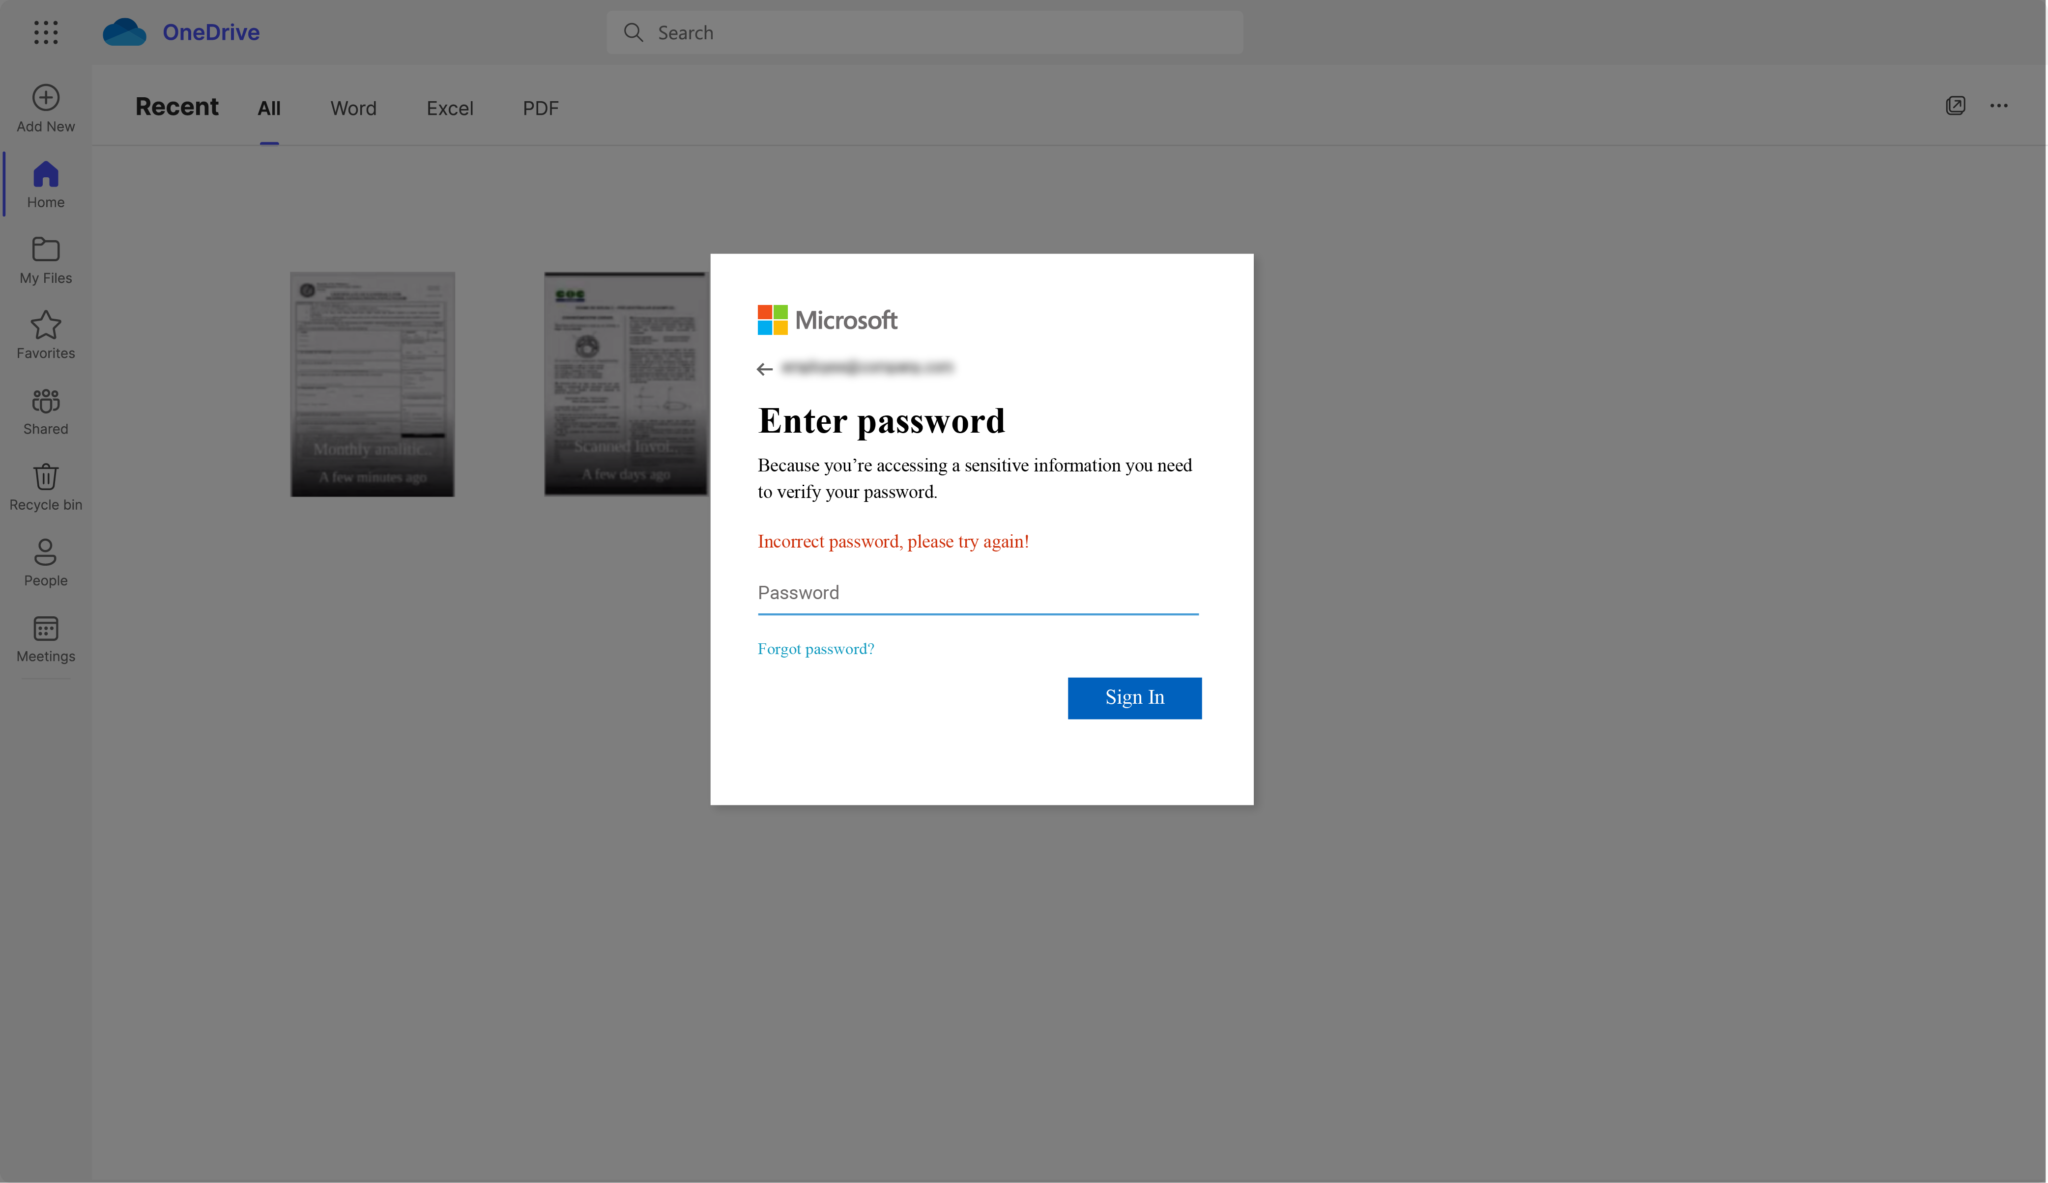This screenshot has width=2048, height=1183.
Task: Click the blurred email address text
Action: tap(867, 368)
